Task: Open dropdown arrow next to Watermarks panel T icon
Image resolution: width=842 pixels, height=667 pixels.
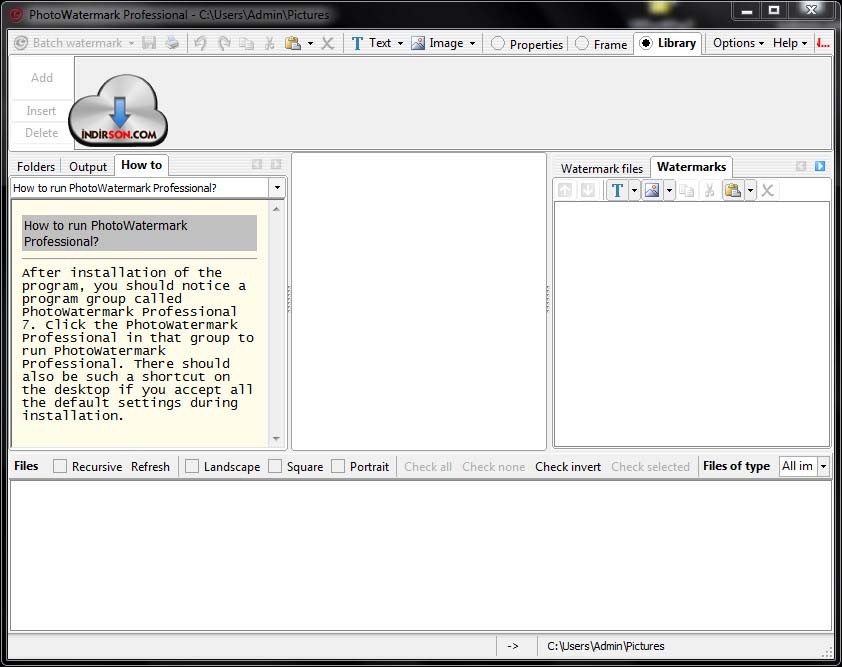Action: click(x=634, y=190)
